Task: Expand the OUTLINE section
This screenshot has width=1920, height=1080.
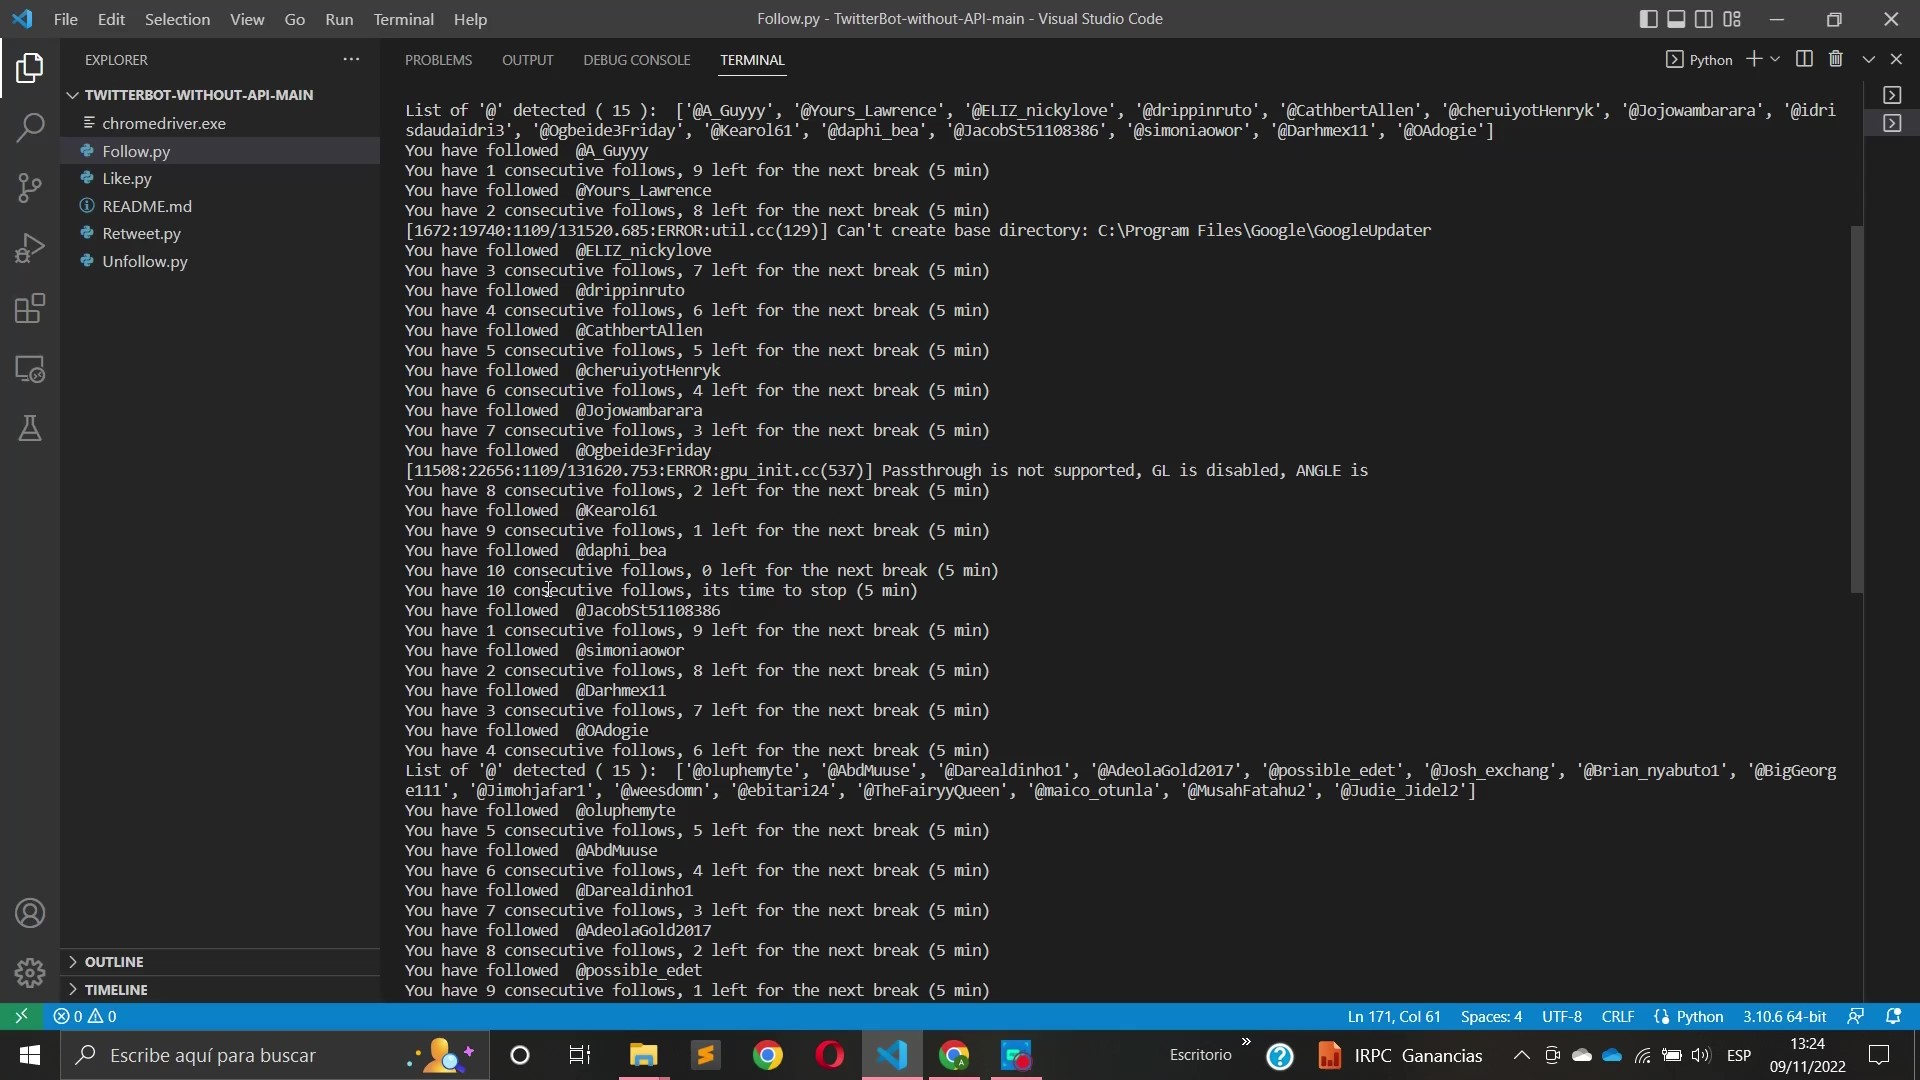Action: pos(114,962)
